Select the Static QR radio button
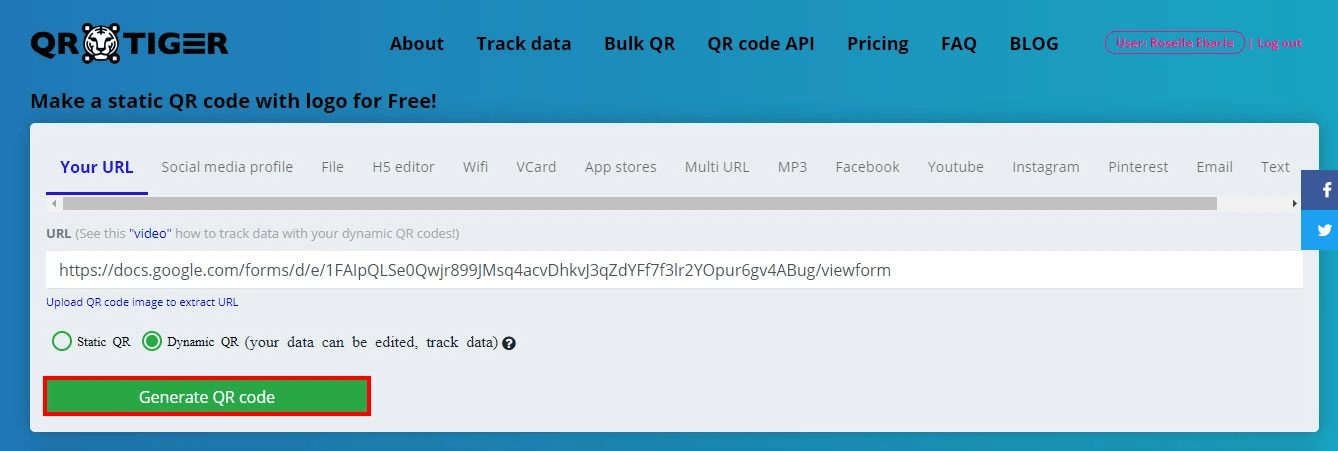Image resolution: width=1338 pixels, height=451 pixels. tap(62, 341)
